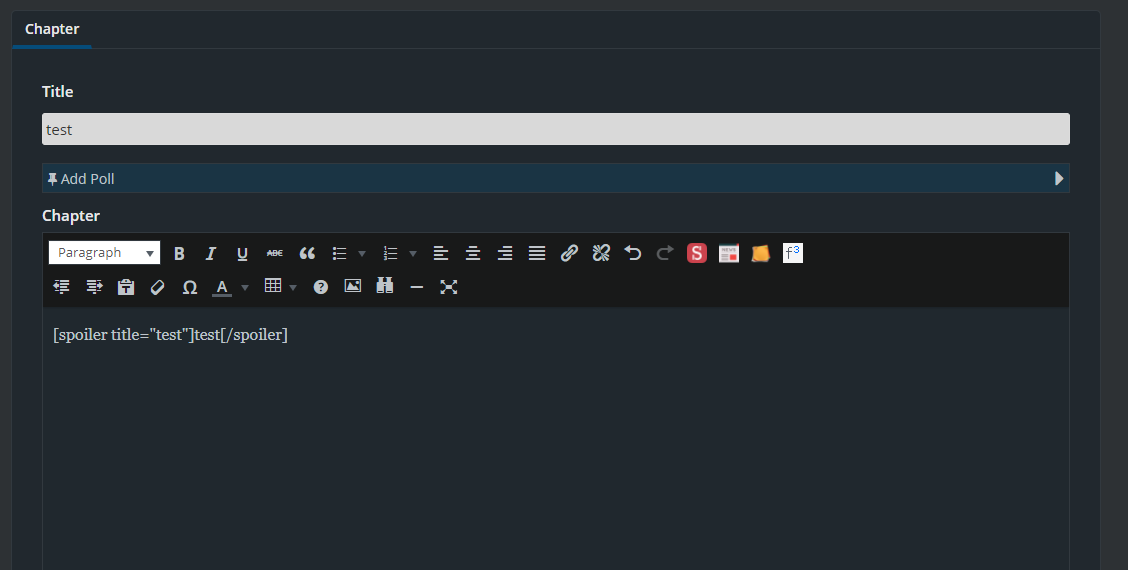Remove link with the broken chain icon
1128x570 pixels.
(x=601, y=254)
